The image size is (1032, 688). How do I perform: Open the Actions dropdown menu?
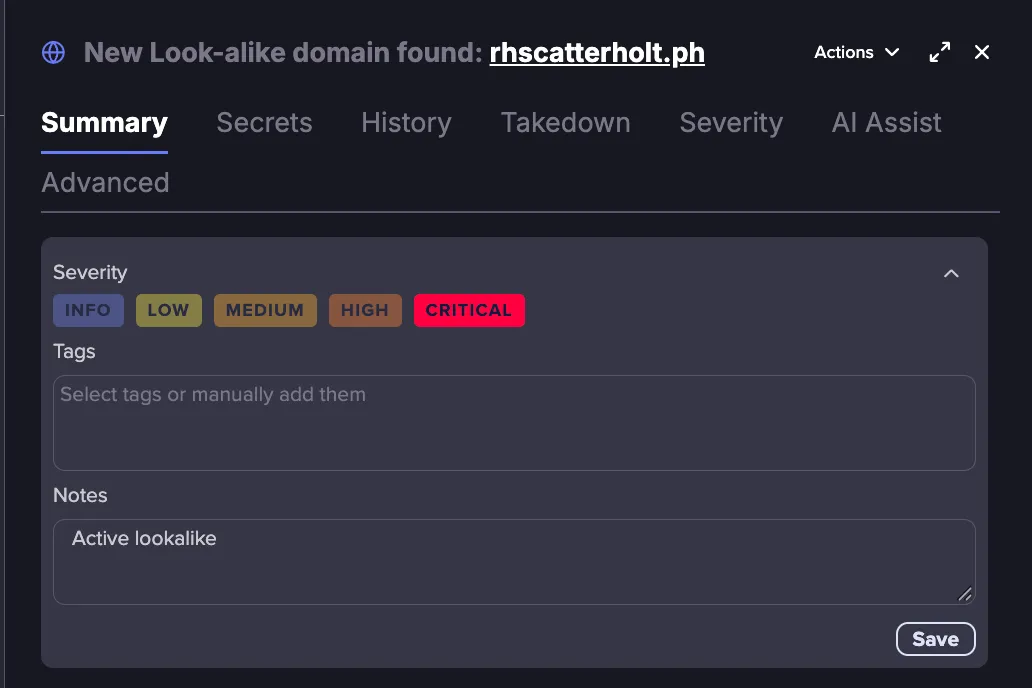pos(856,52)
